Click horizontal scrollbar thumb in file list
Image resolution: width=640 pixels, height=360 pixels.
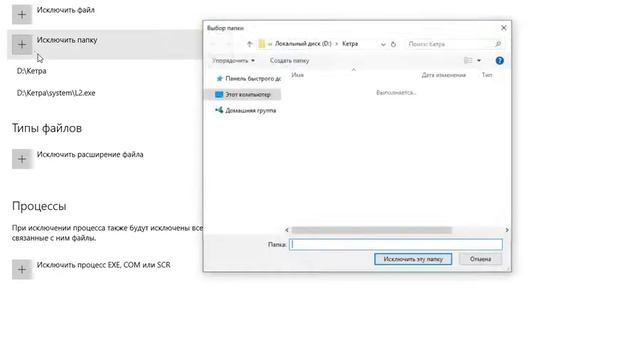371,230
